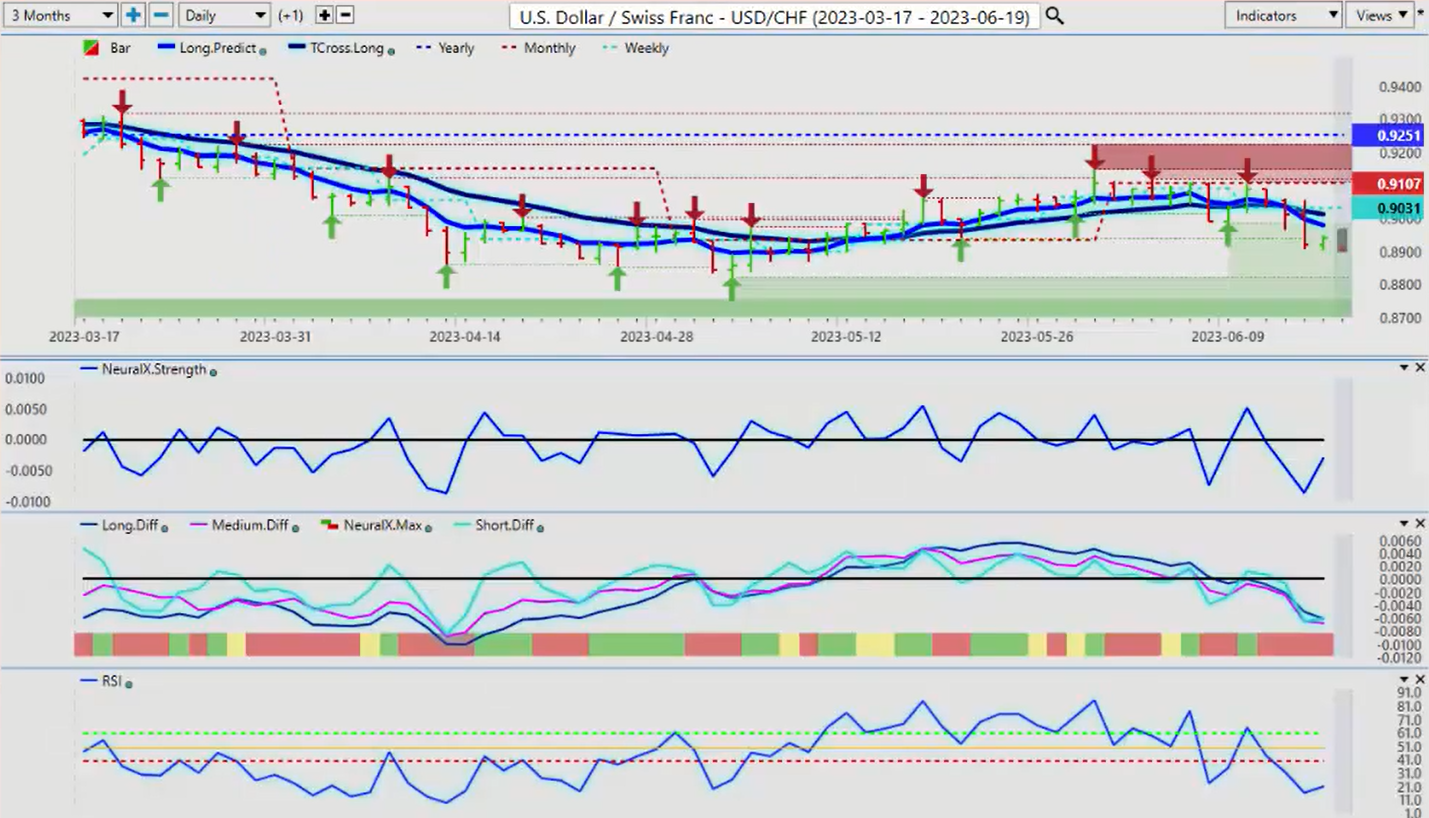The image size is (1429, 818).
Task: Click the 2023-06-09 date axis label
Action: click(1227, 337)
